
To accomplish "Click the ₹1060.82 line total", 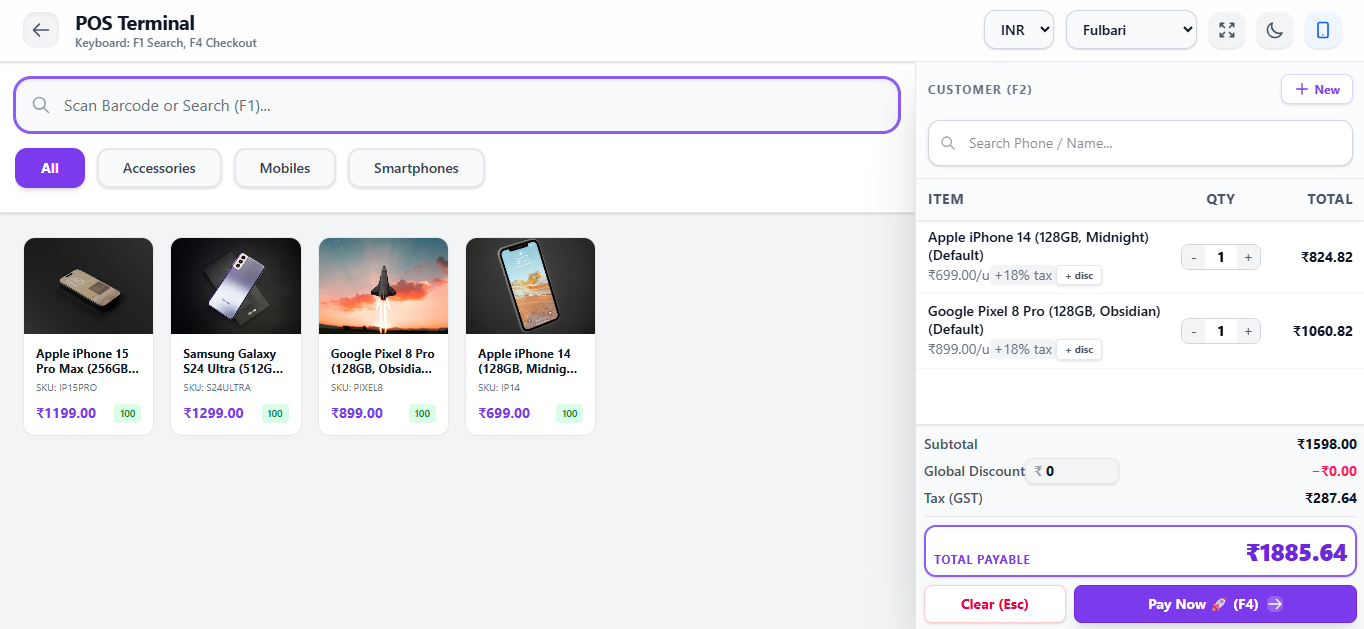I will (x=1322, y=331).
